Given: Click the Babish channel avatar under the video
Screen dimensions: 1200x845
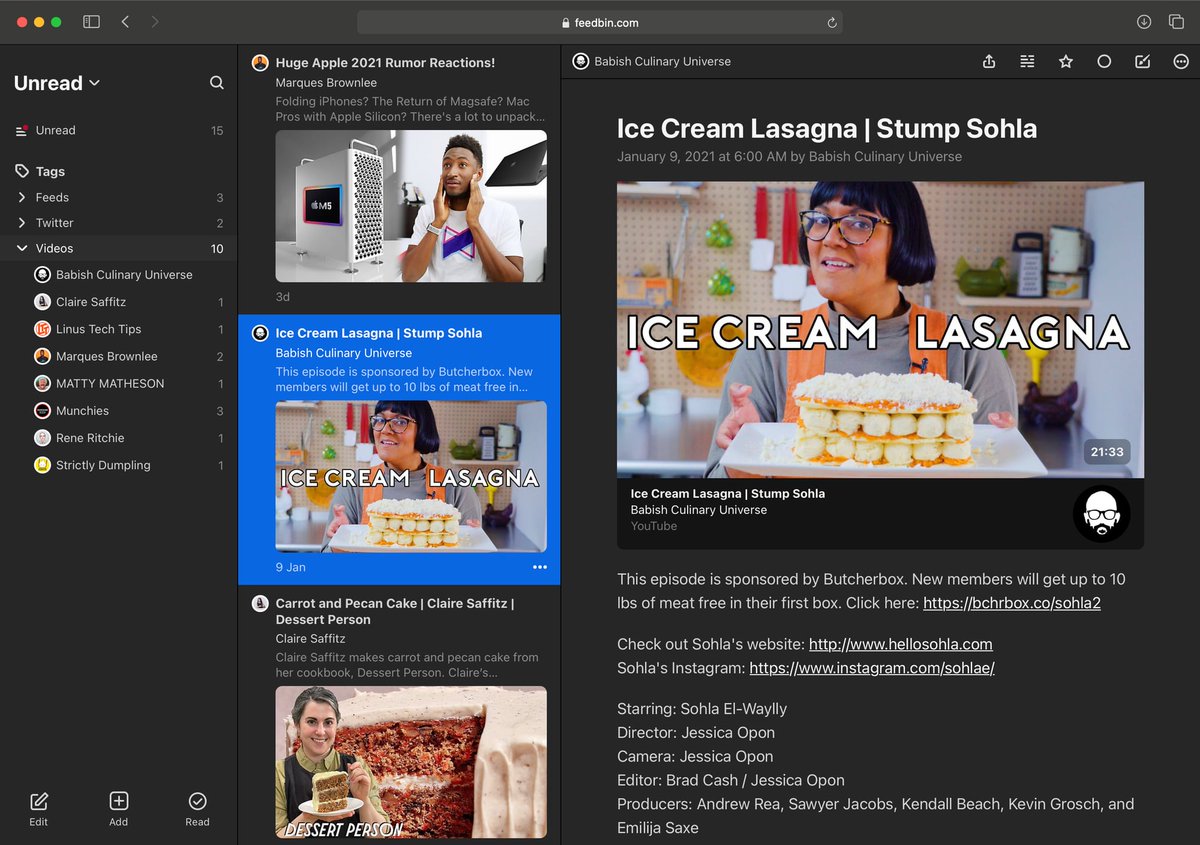Looking at the screenshot, I should coord(1101,514).
